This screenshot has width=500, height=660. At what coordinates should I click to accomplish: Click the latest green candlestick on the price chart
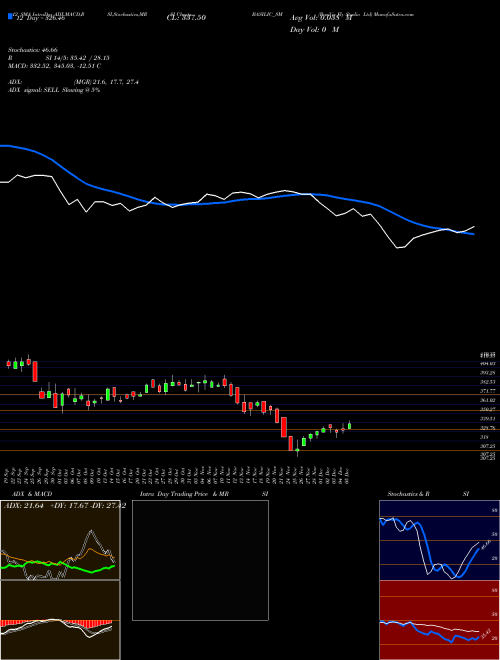click(349, 426)
